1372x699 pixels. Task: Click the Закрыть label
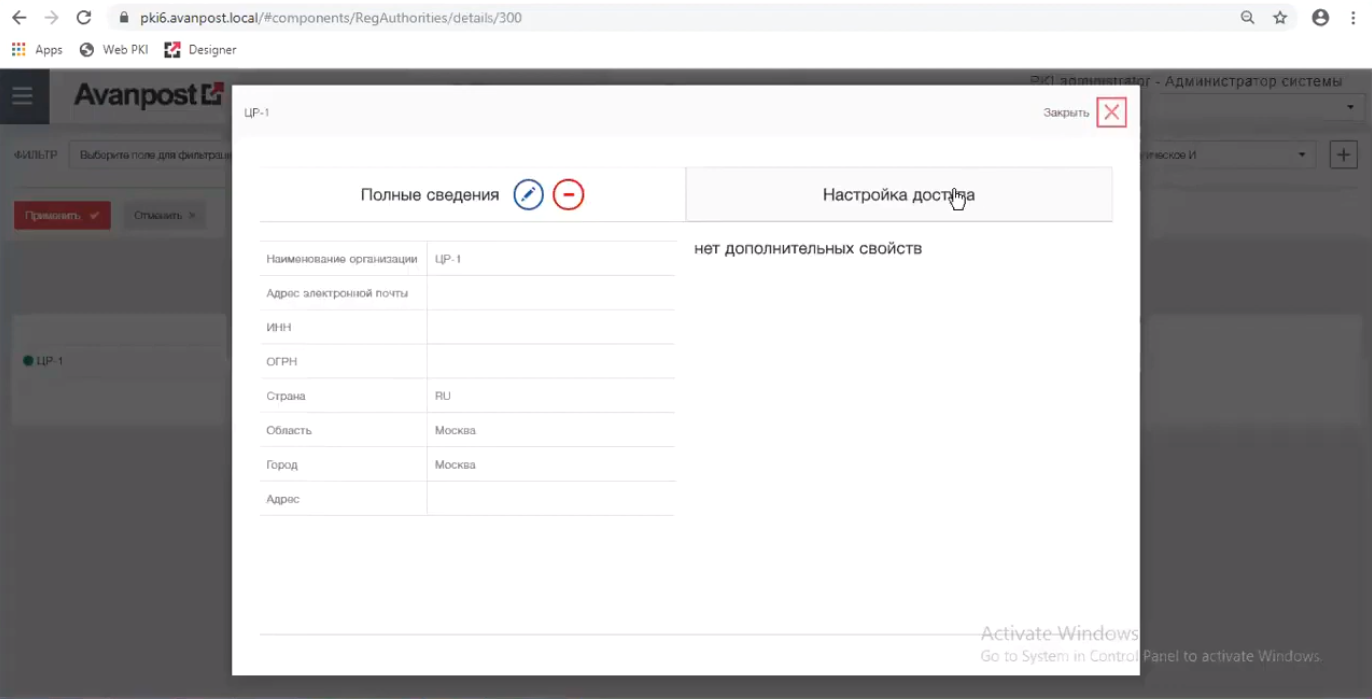[1066, 113]
